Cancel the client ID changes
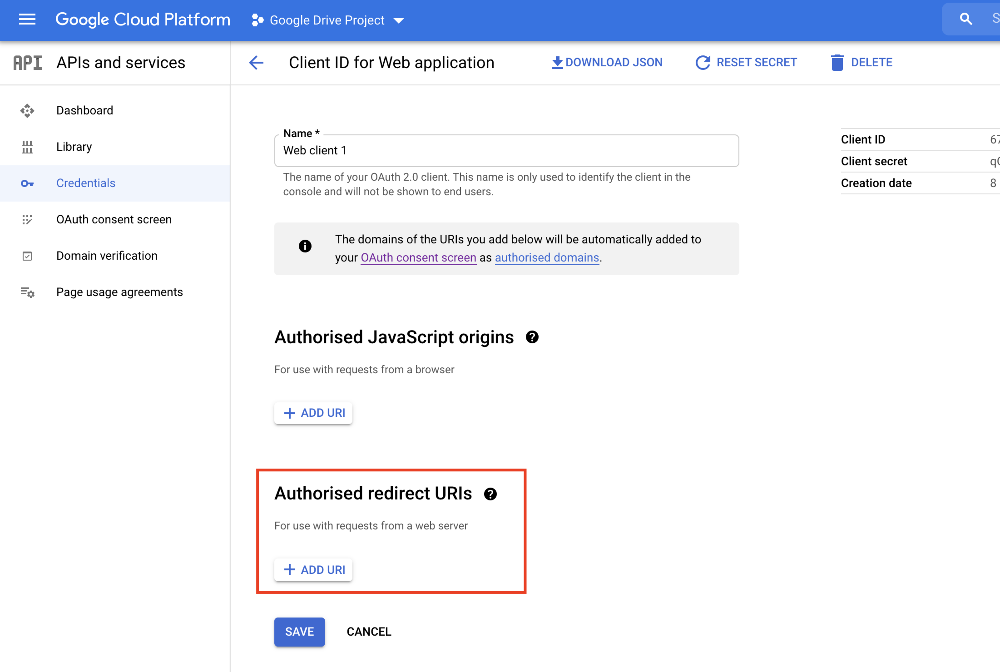The height and width of the screenshot is (672, 1000). pos(369,632)
